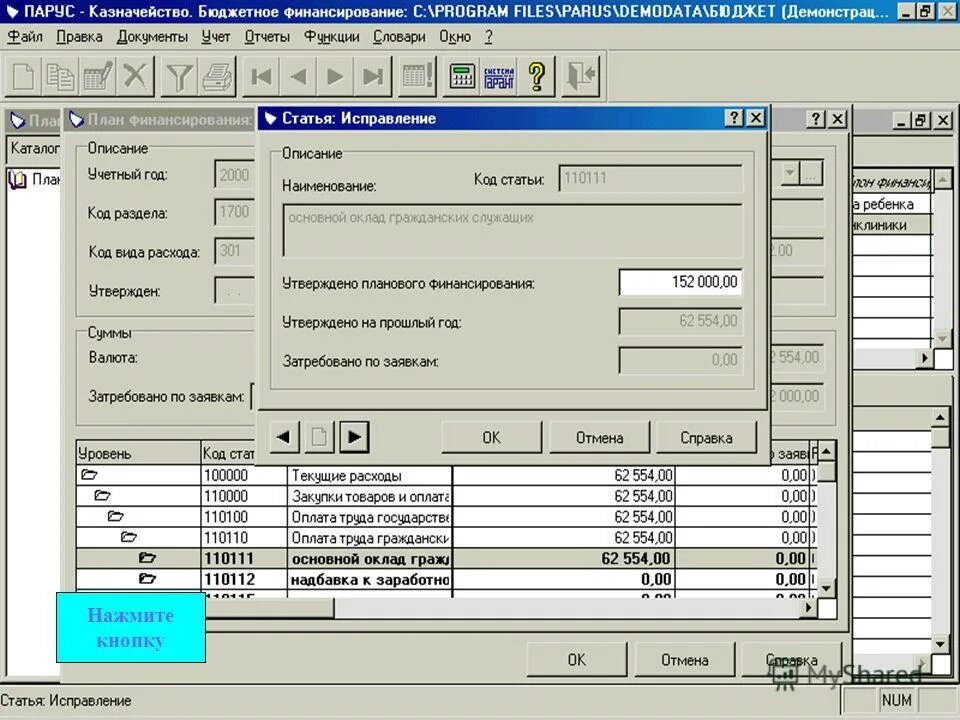Click folder icon of row 110100
This screenshot has width=960, height=720.
tap(116, 516)
